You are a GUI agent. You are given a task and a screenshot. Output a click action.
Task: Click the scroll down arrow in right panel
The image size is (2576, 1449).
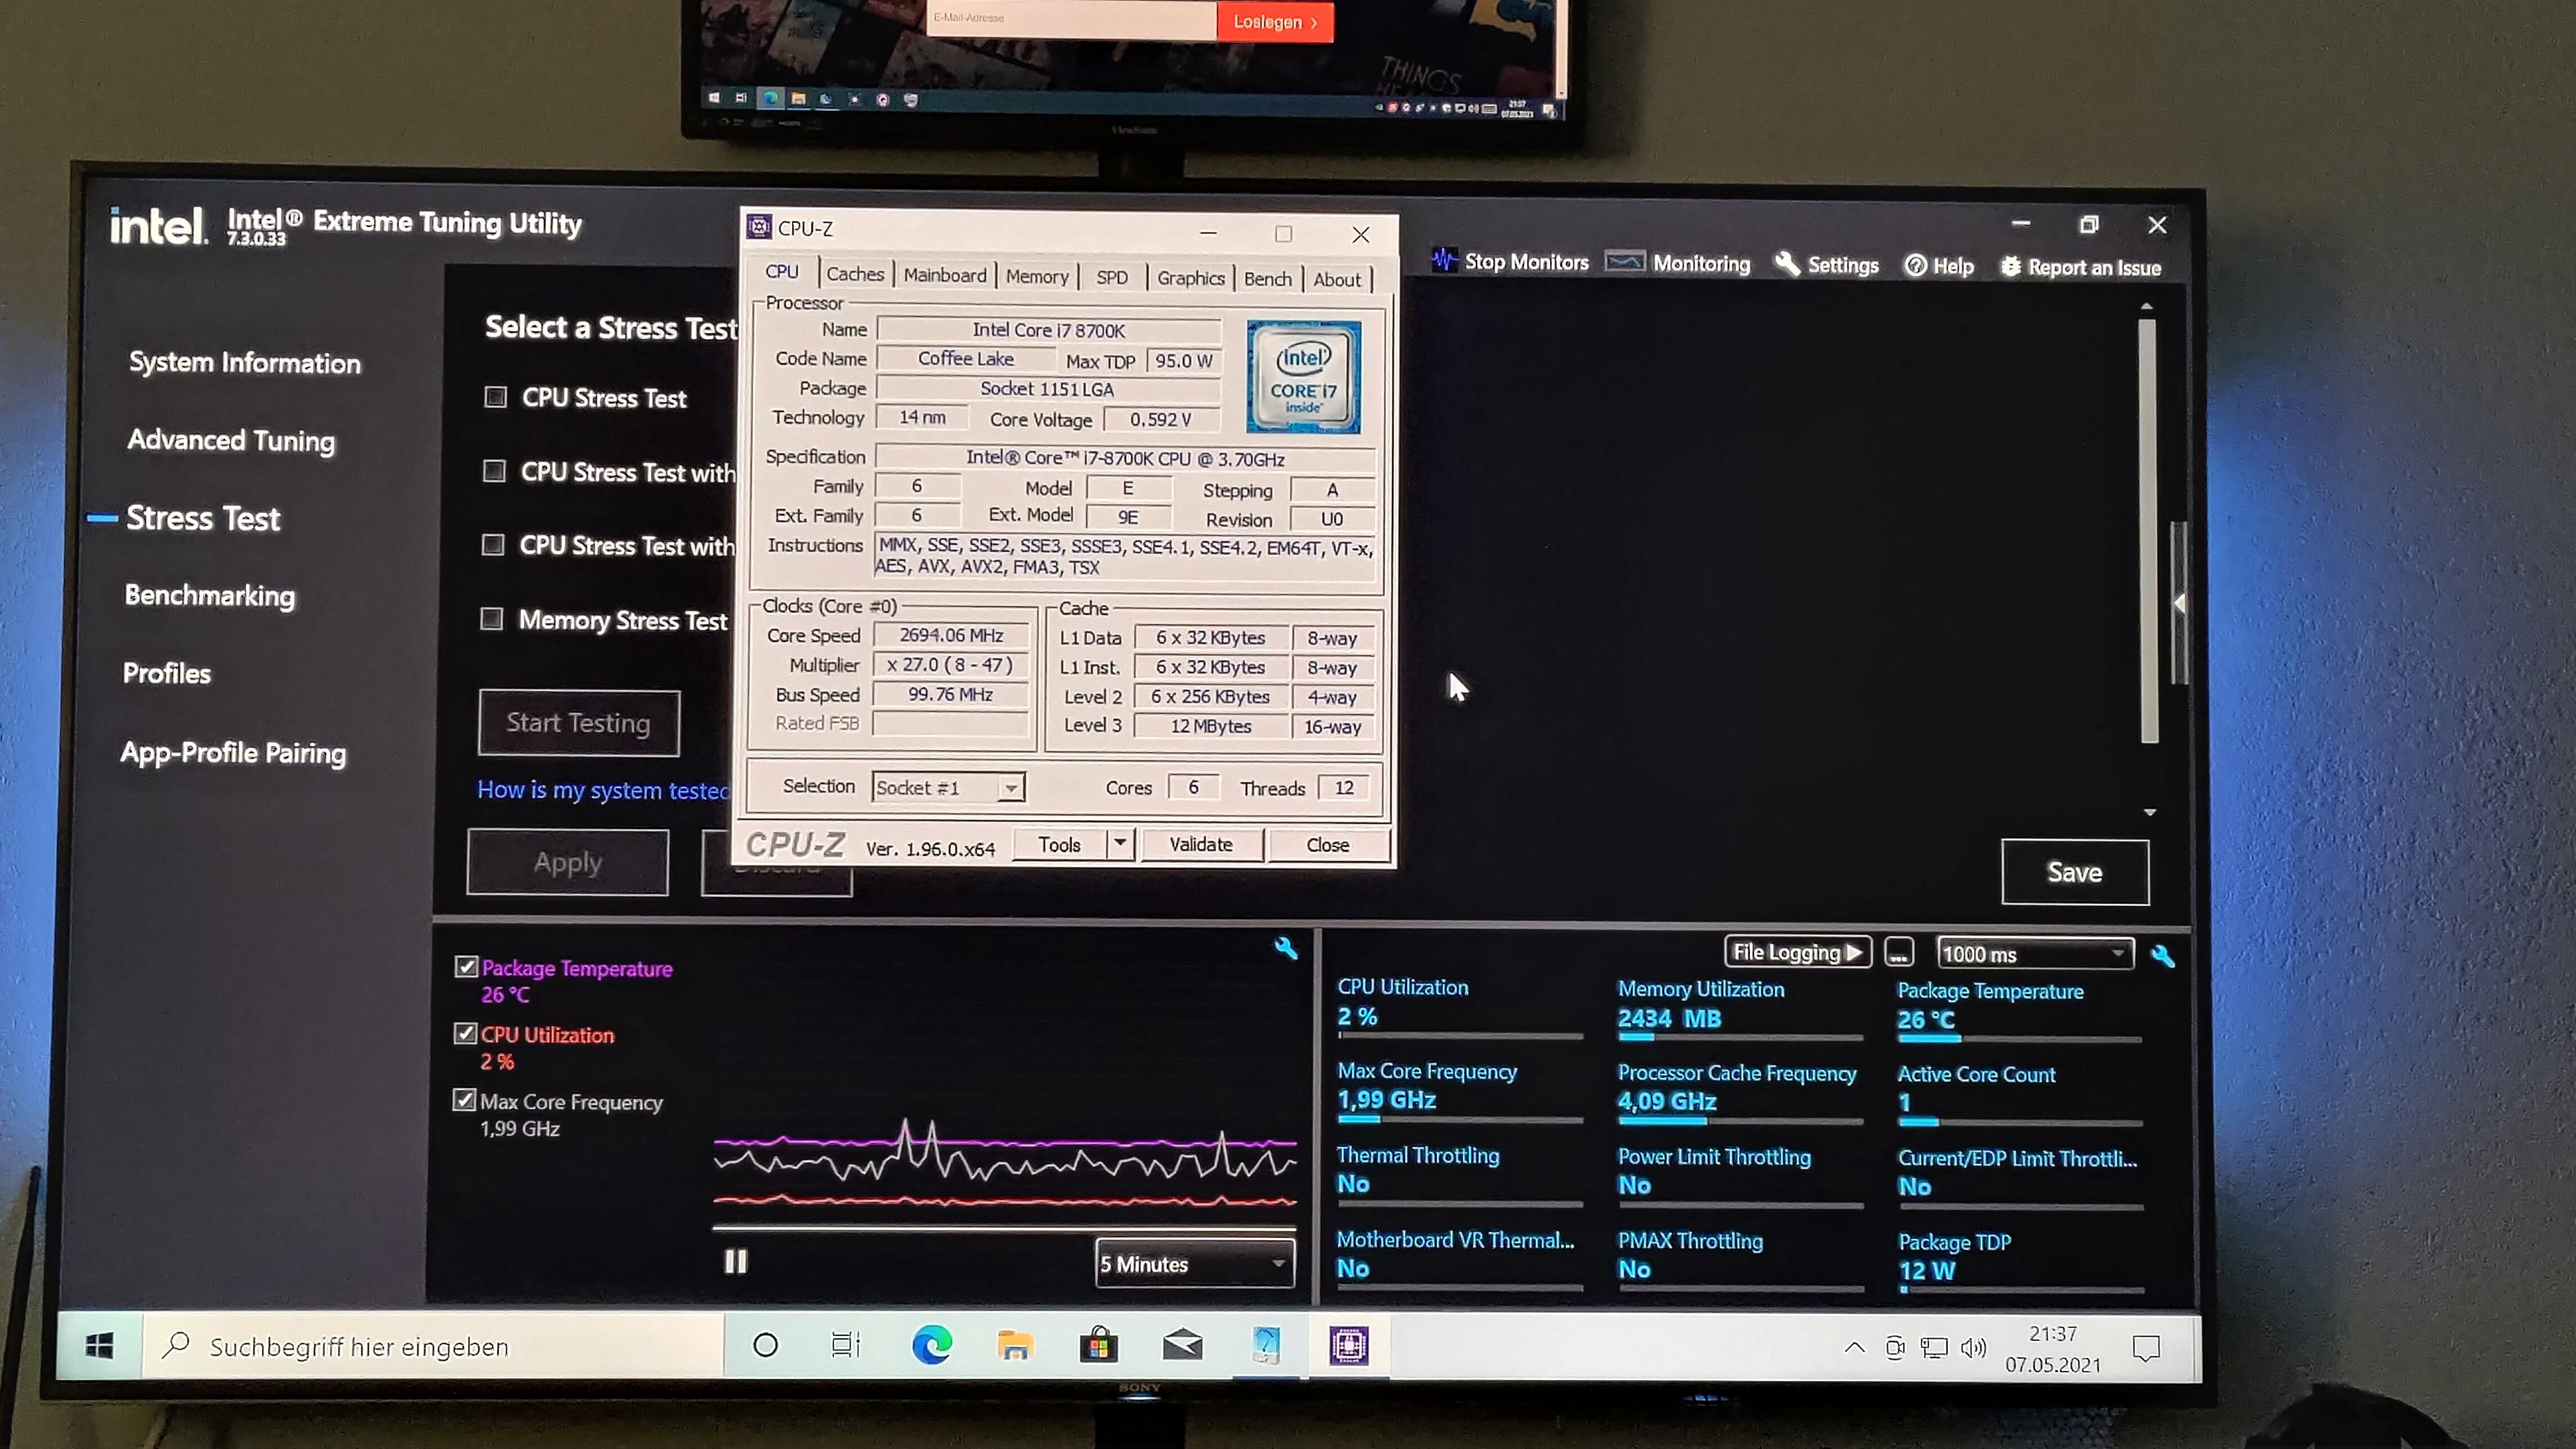tap(2149, 812)
